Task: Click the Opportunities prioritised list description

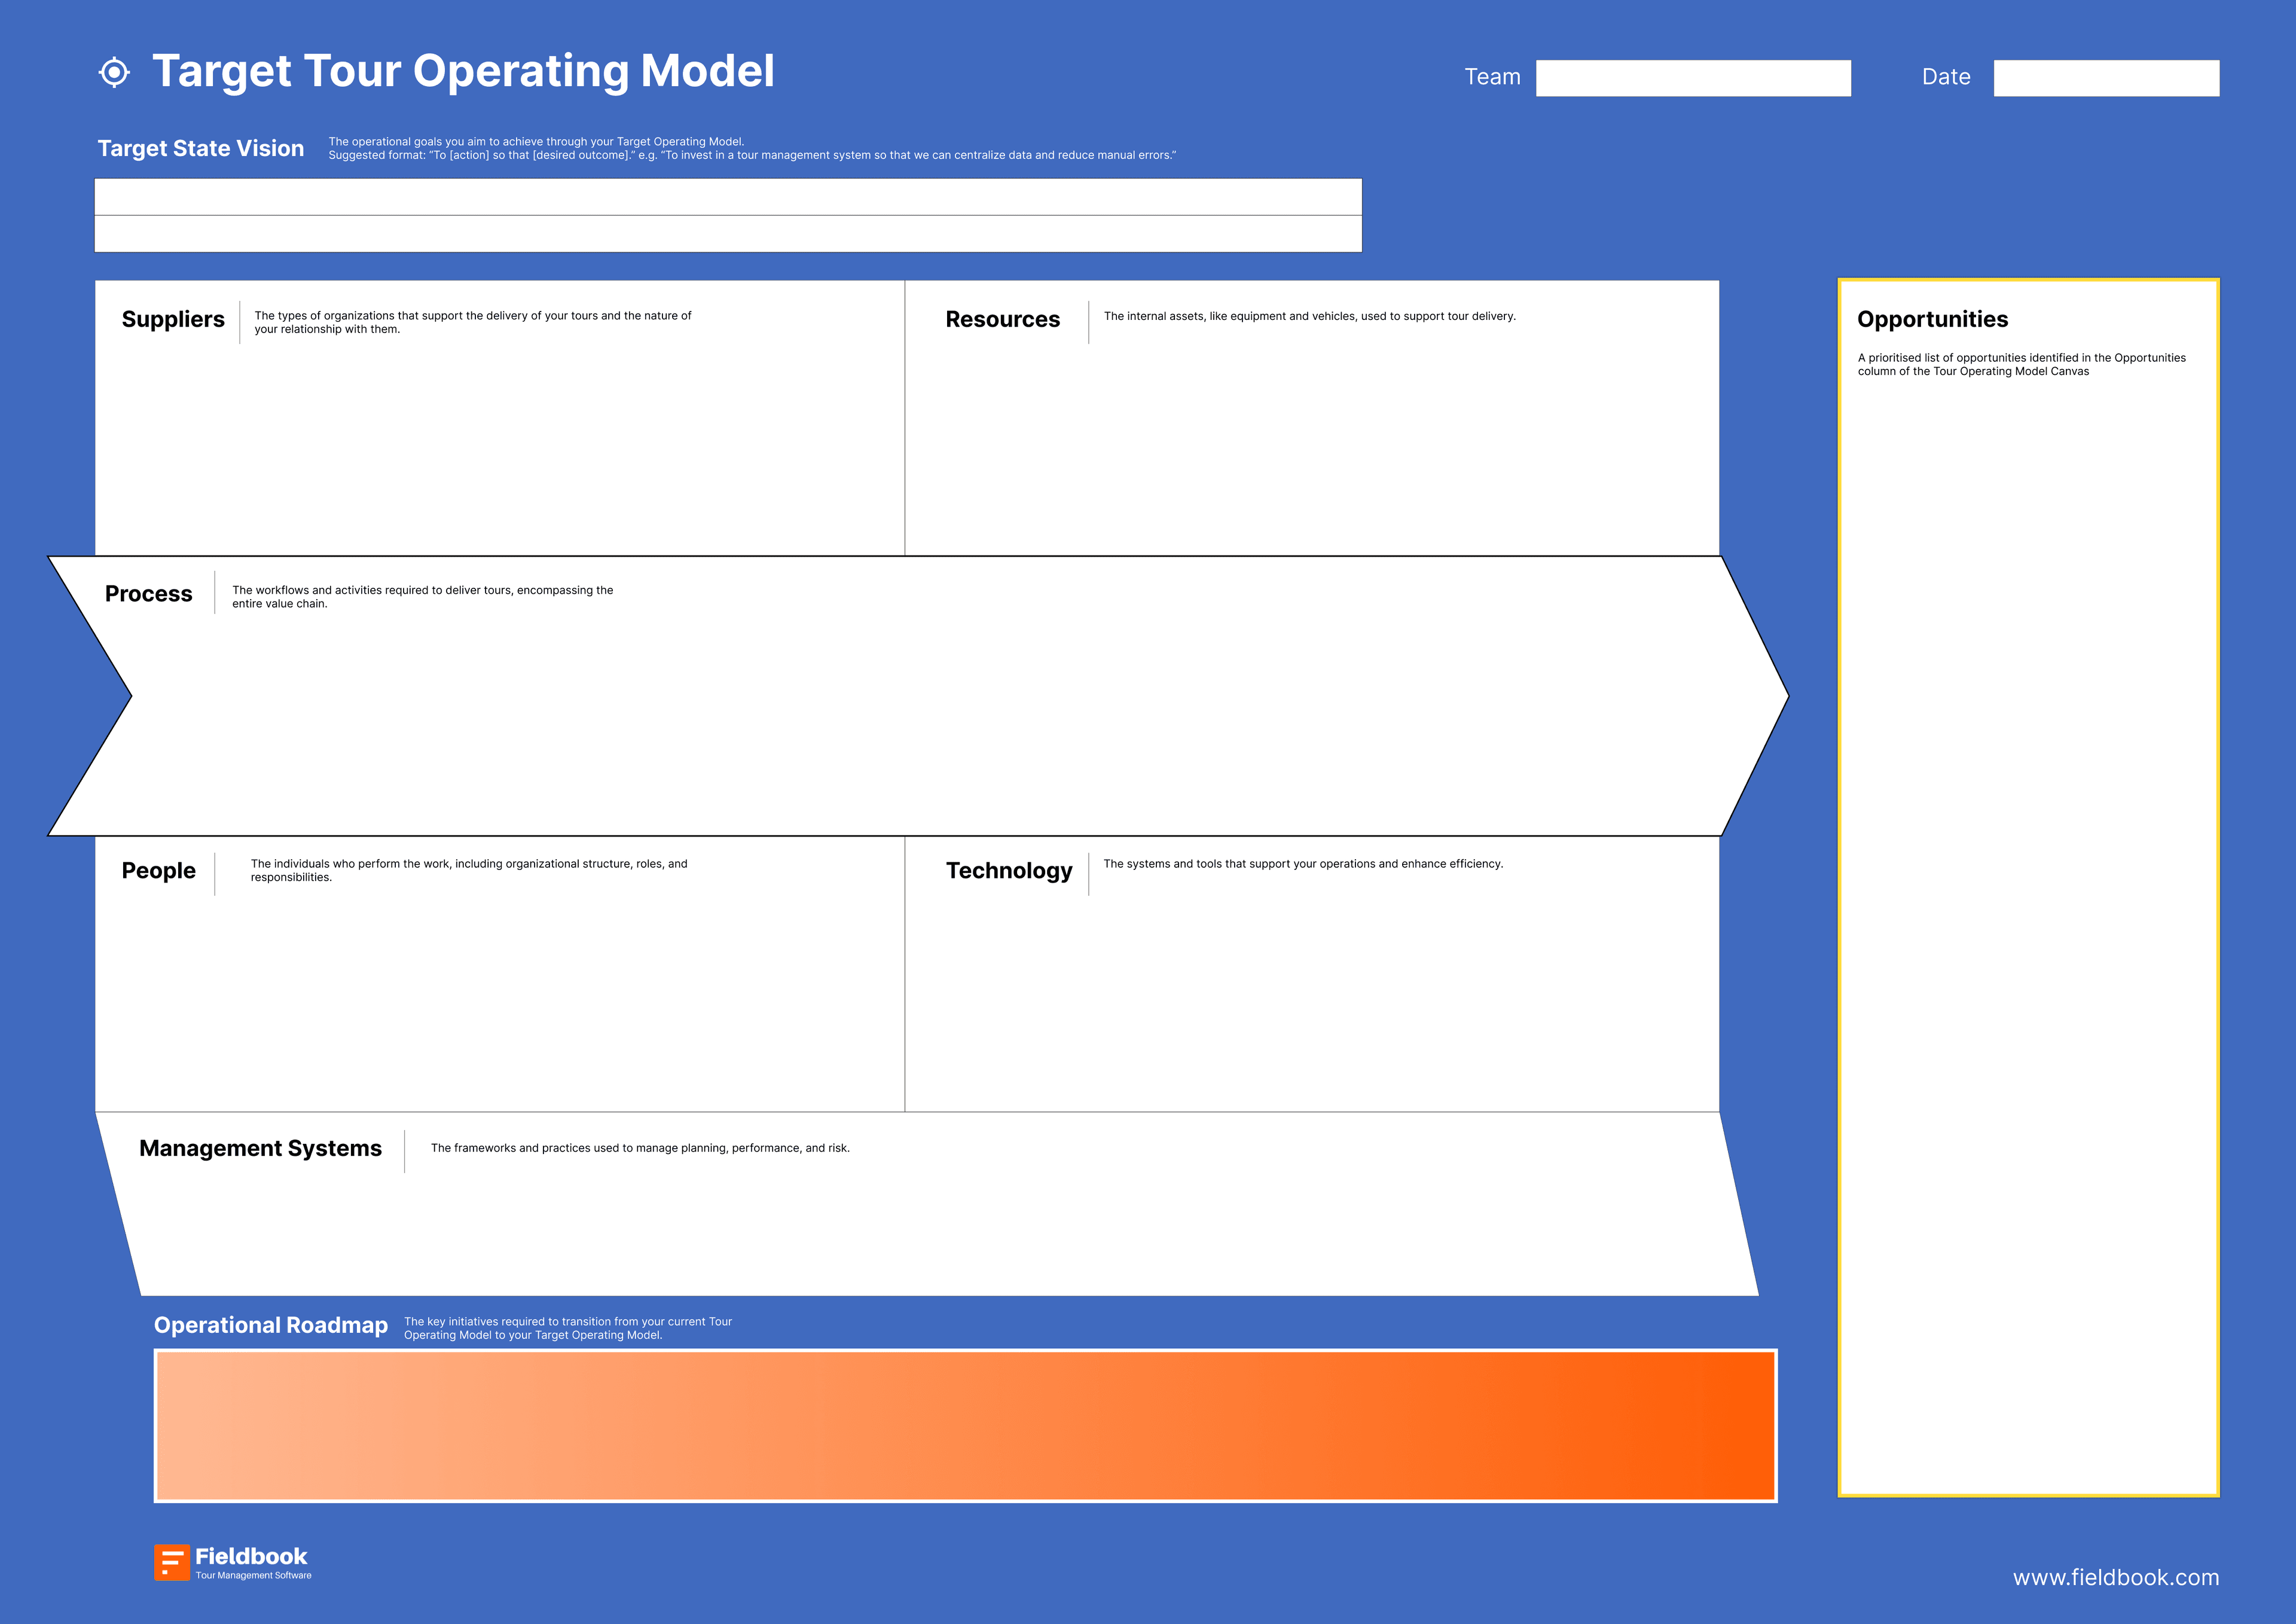Action: [x=2021, y=364]
